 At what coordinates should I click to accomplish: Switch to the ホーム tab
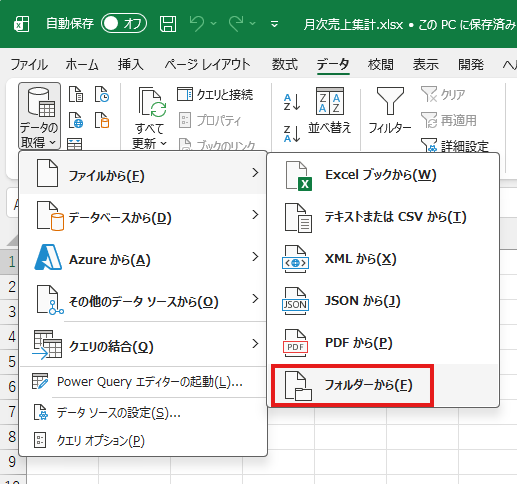coord(82,64)
